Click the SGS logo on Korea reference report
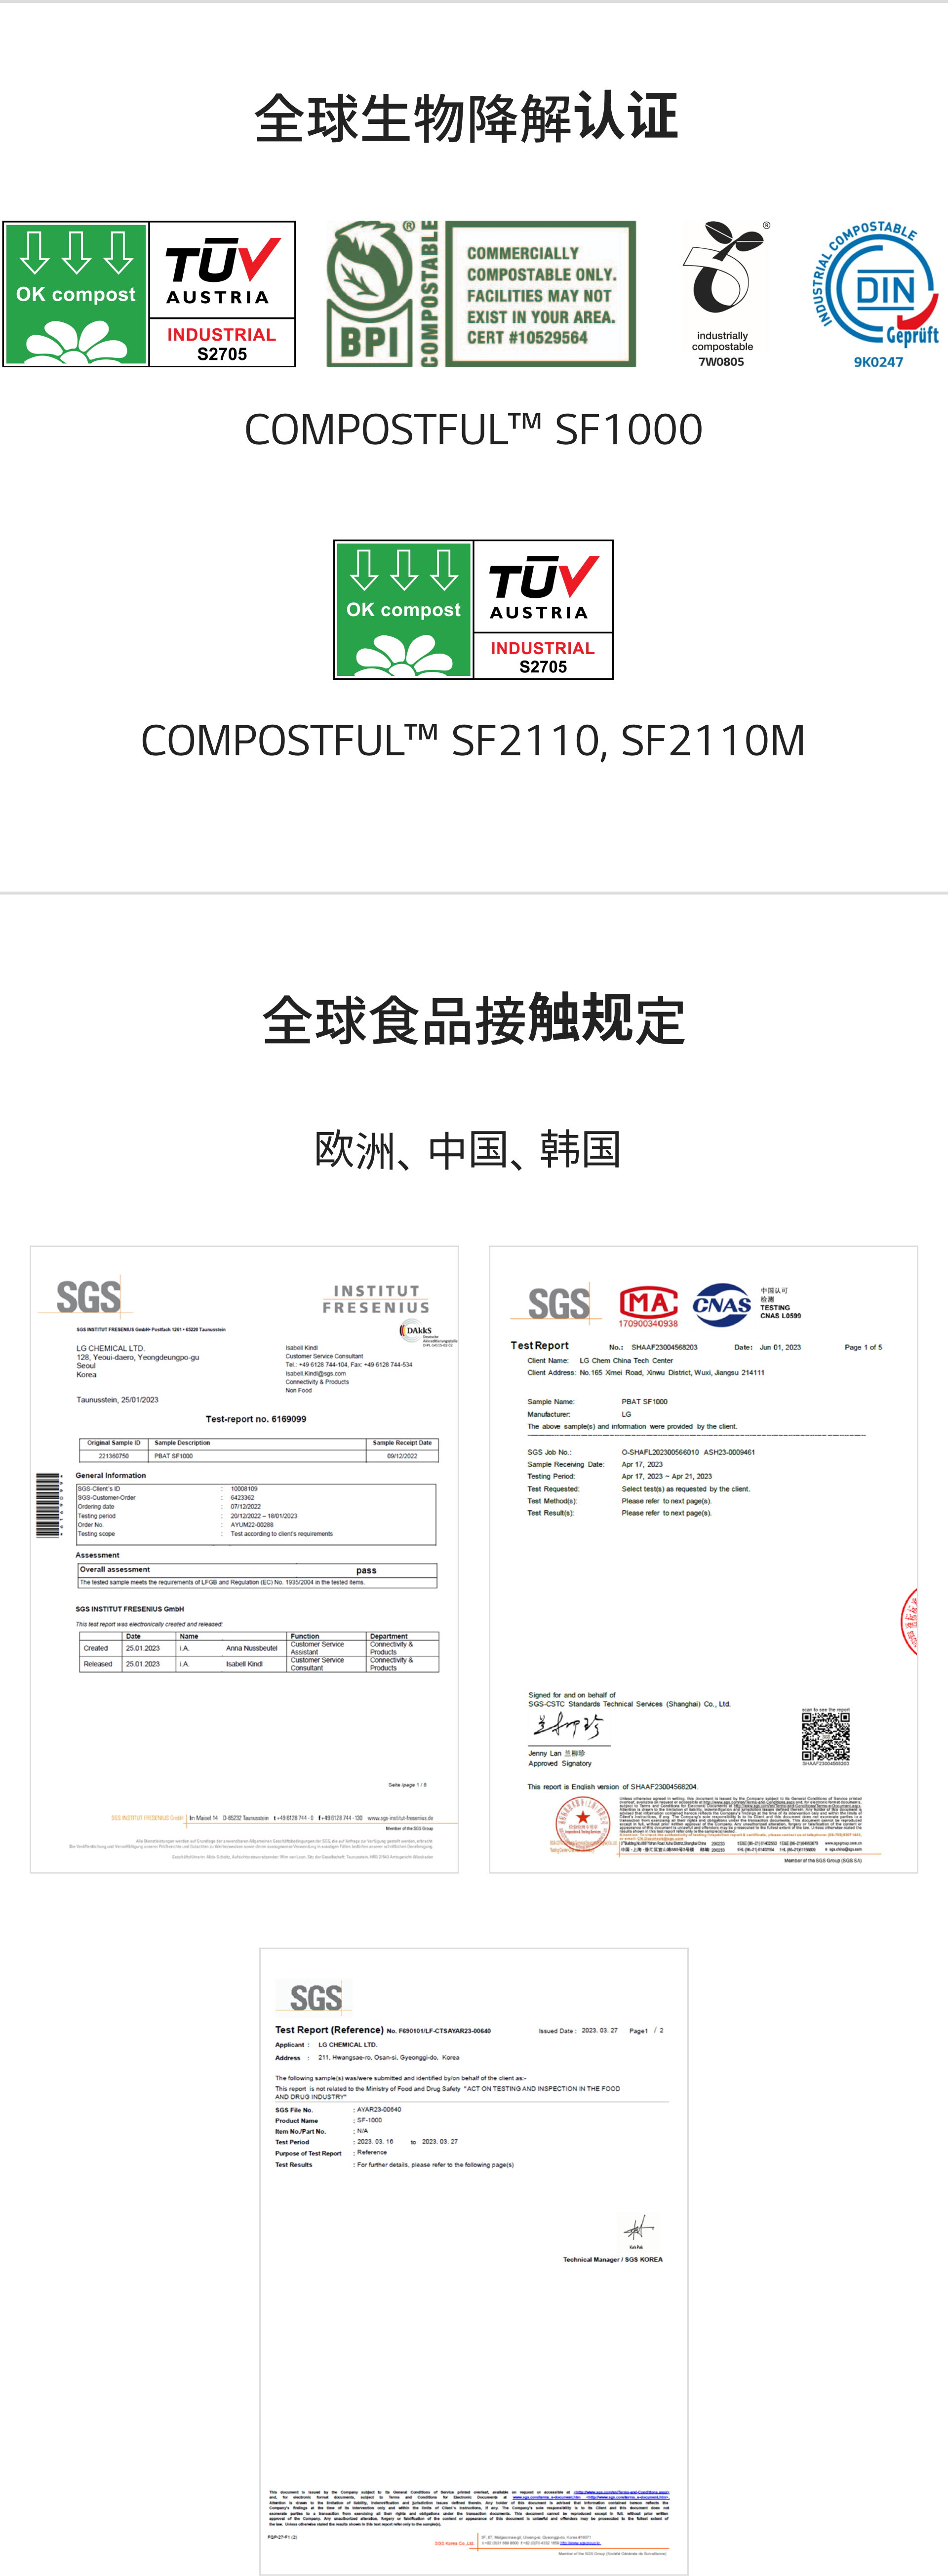 (316, 1997)
